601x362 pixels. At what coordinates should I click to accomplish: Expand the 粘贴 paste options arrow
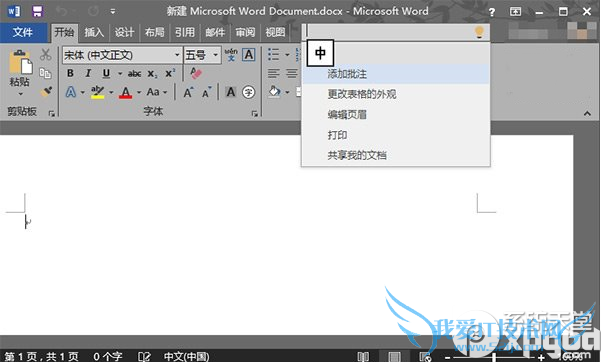pos(20,94)
